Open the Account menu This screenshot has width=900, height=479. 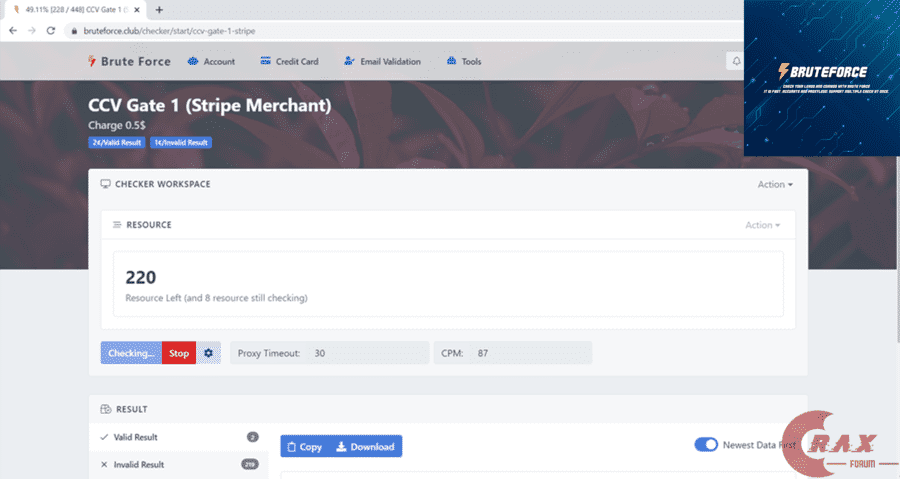click(x=211, y=61)
